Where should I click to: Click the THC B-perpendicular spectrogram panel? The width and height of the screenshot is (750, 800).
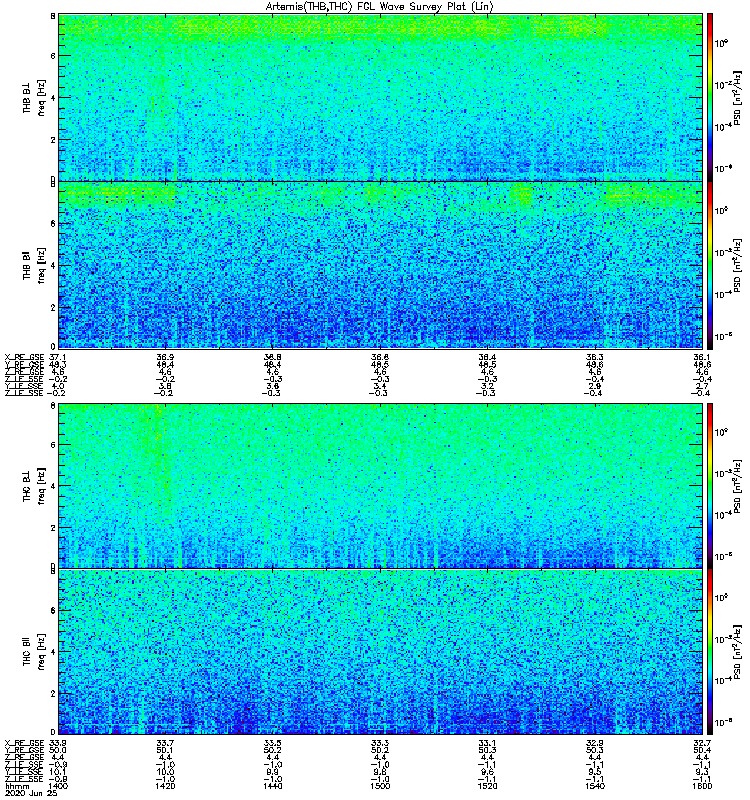[x=380, y=486]
